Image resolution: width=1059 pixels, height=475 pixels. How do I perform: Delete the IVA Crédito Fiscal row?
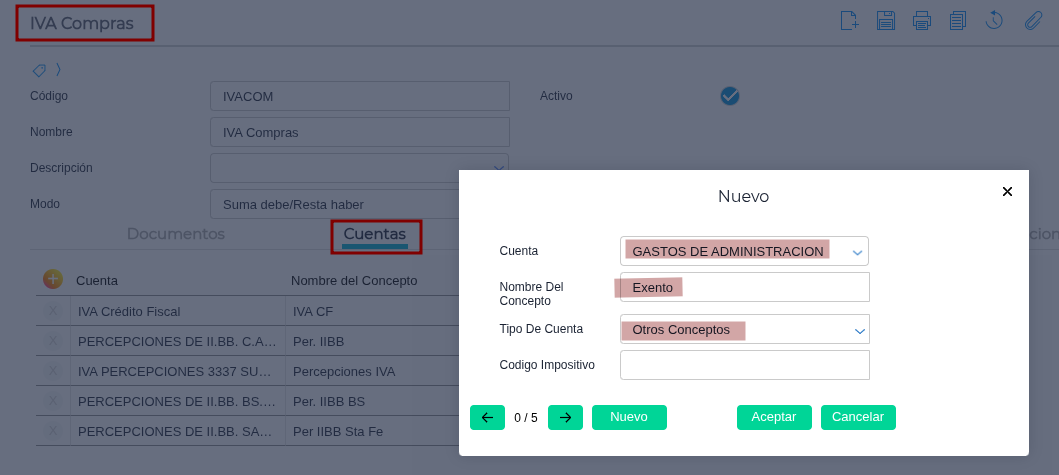pyautogui.click(x=53, y=311)
